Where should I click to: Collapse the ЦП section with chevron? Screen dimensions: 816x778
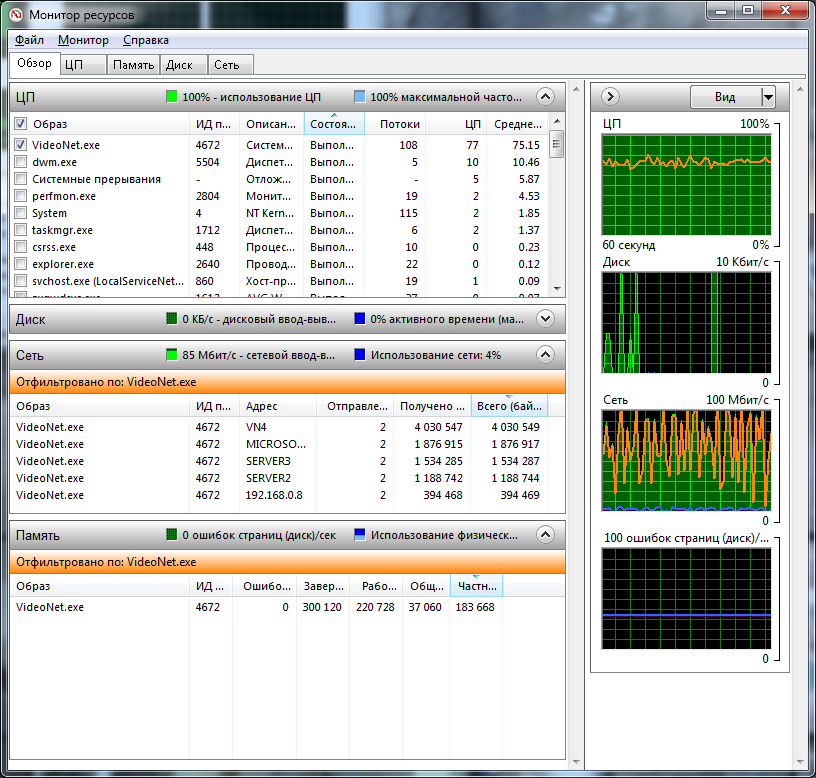click(545, 97)
